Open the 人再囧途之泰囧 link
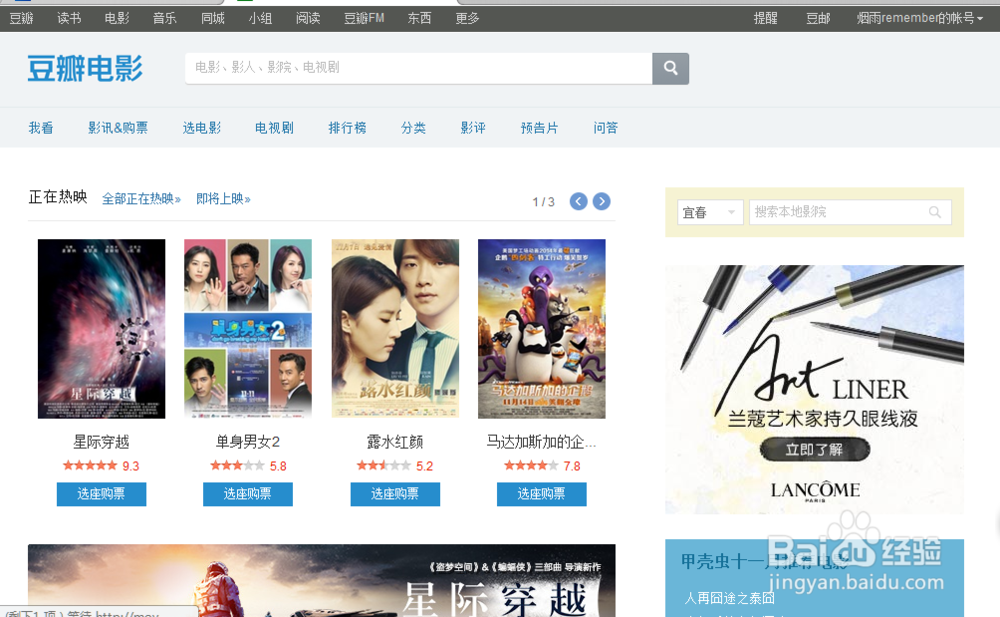This screenshot has width=1000, height=617. pyautogui.click(x=729, y=598)
